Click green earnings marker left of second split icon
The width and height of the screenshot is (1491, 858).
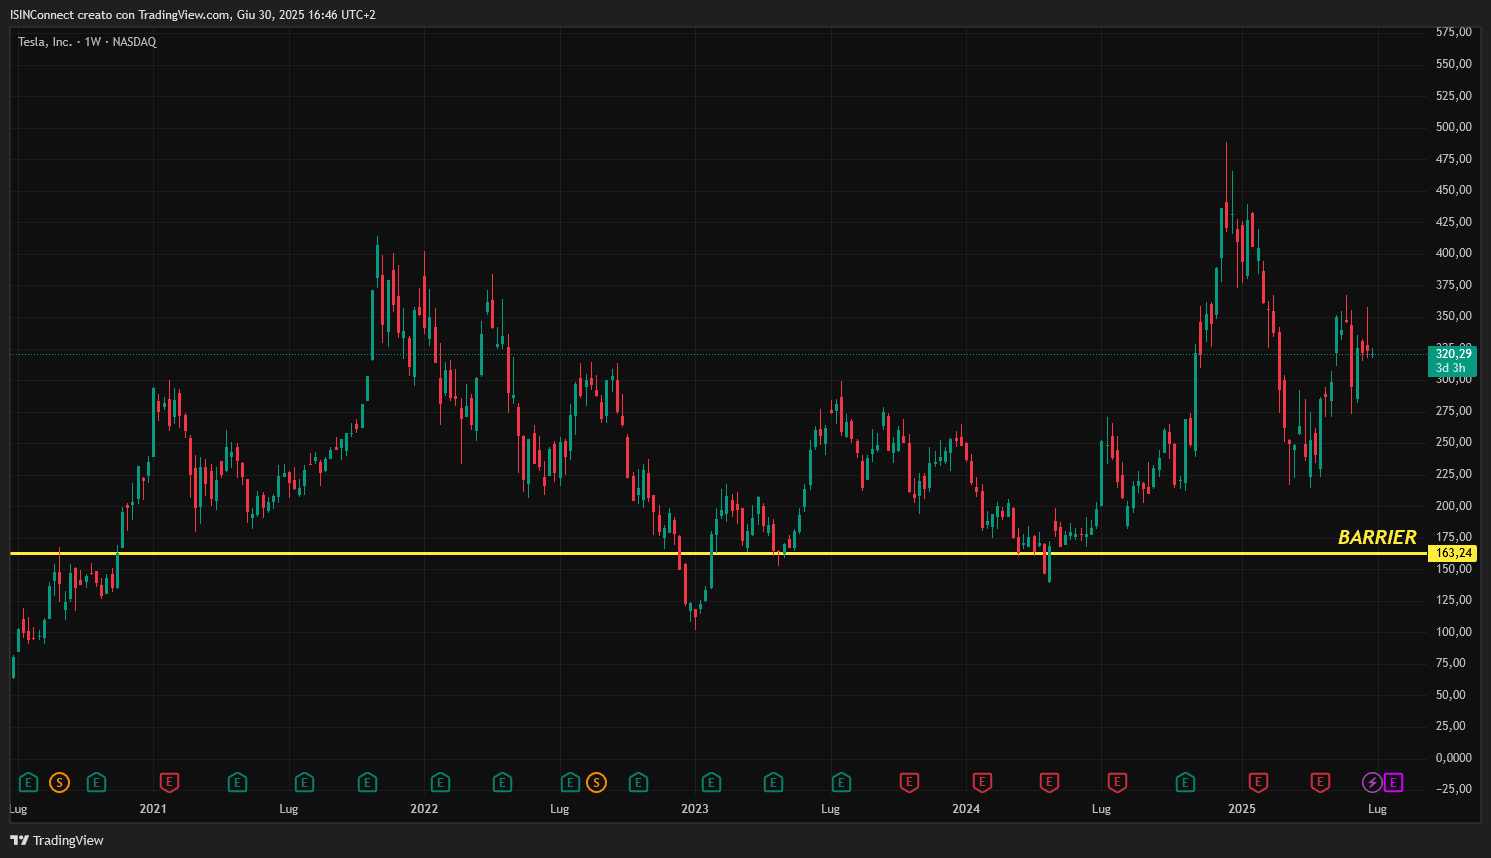[x=570, y=782]
